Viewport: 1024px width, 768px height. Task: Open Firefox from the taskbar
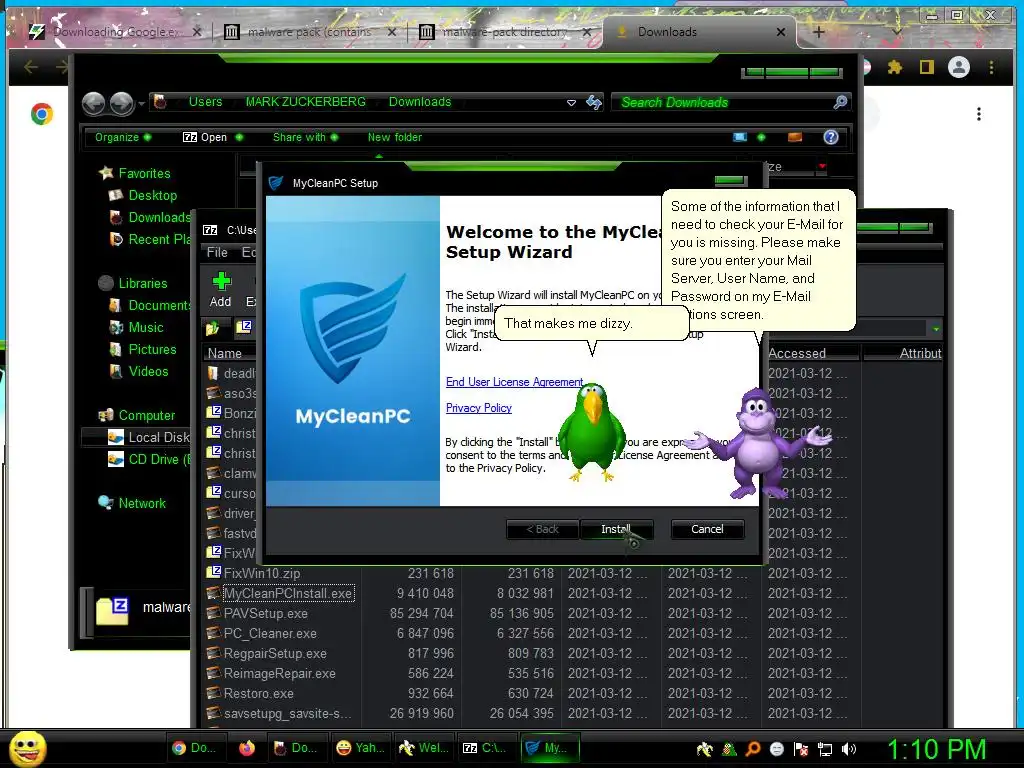tap(247, 748)
